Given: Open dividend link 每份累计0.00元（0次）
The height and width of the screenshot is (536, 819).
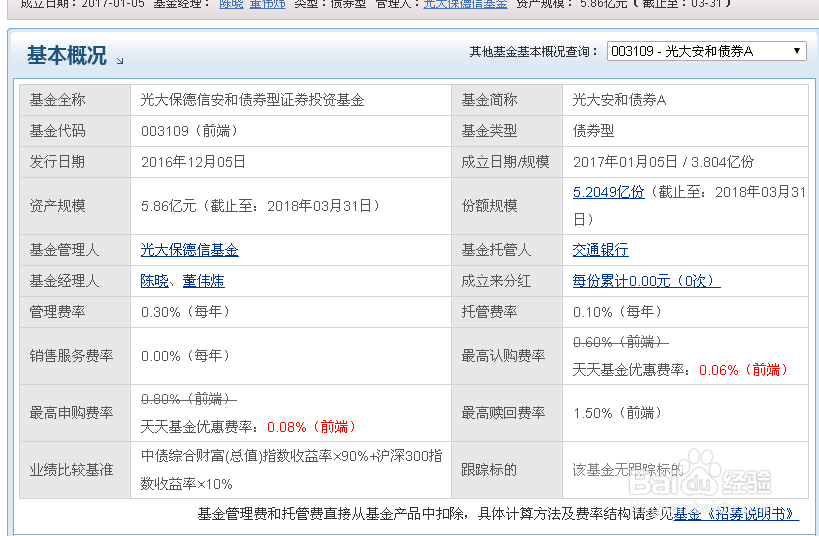Looking at the screenshot, I should (646, 281).
